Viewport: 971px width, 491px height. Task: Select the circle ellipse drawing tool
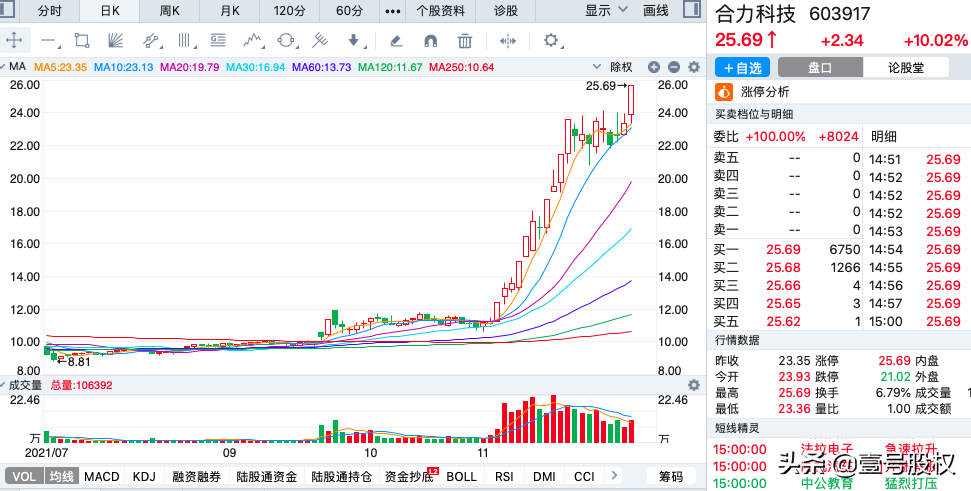pos(286,41)
